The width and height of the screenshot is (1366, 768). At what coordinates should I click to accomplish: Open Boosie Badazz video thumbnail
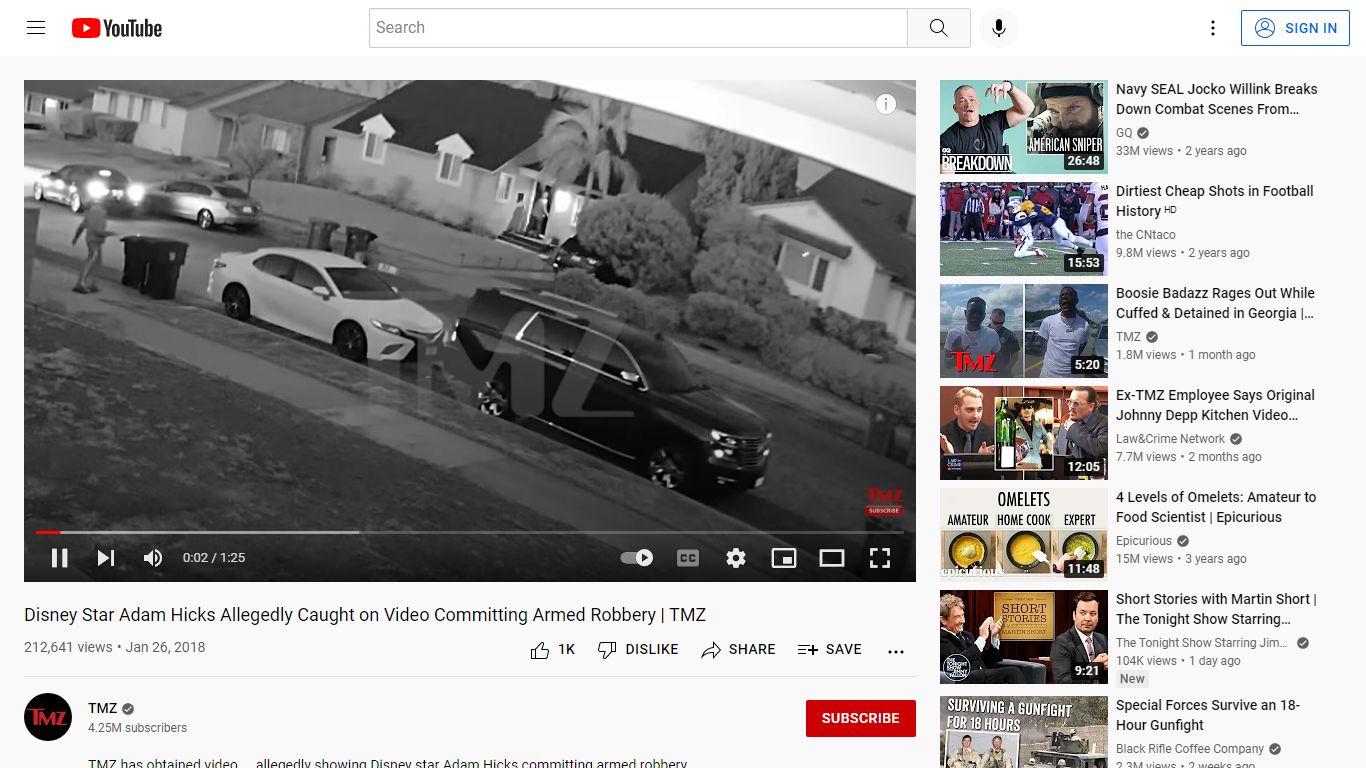coord(1024,331)
